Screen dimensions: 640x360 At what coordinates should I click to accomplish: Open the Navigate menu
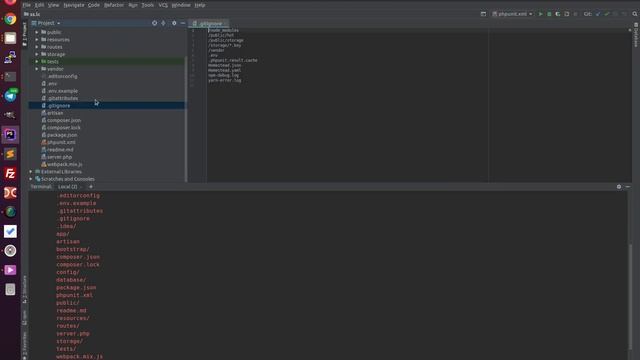(x=74, y=5)
